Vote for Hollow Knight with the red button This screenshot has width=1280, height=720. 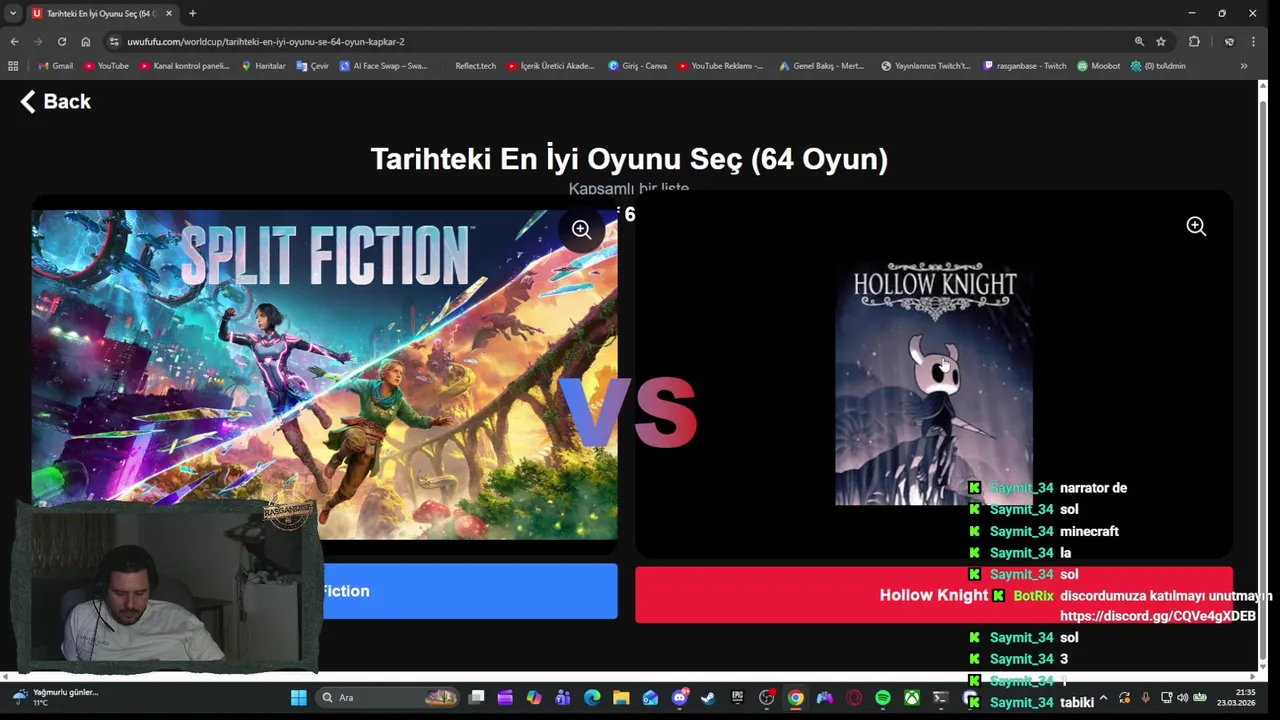pos(933,595)
